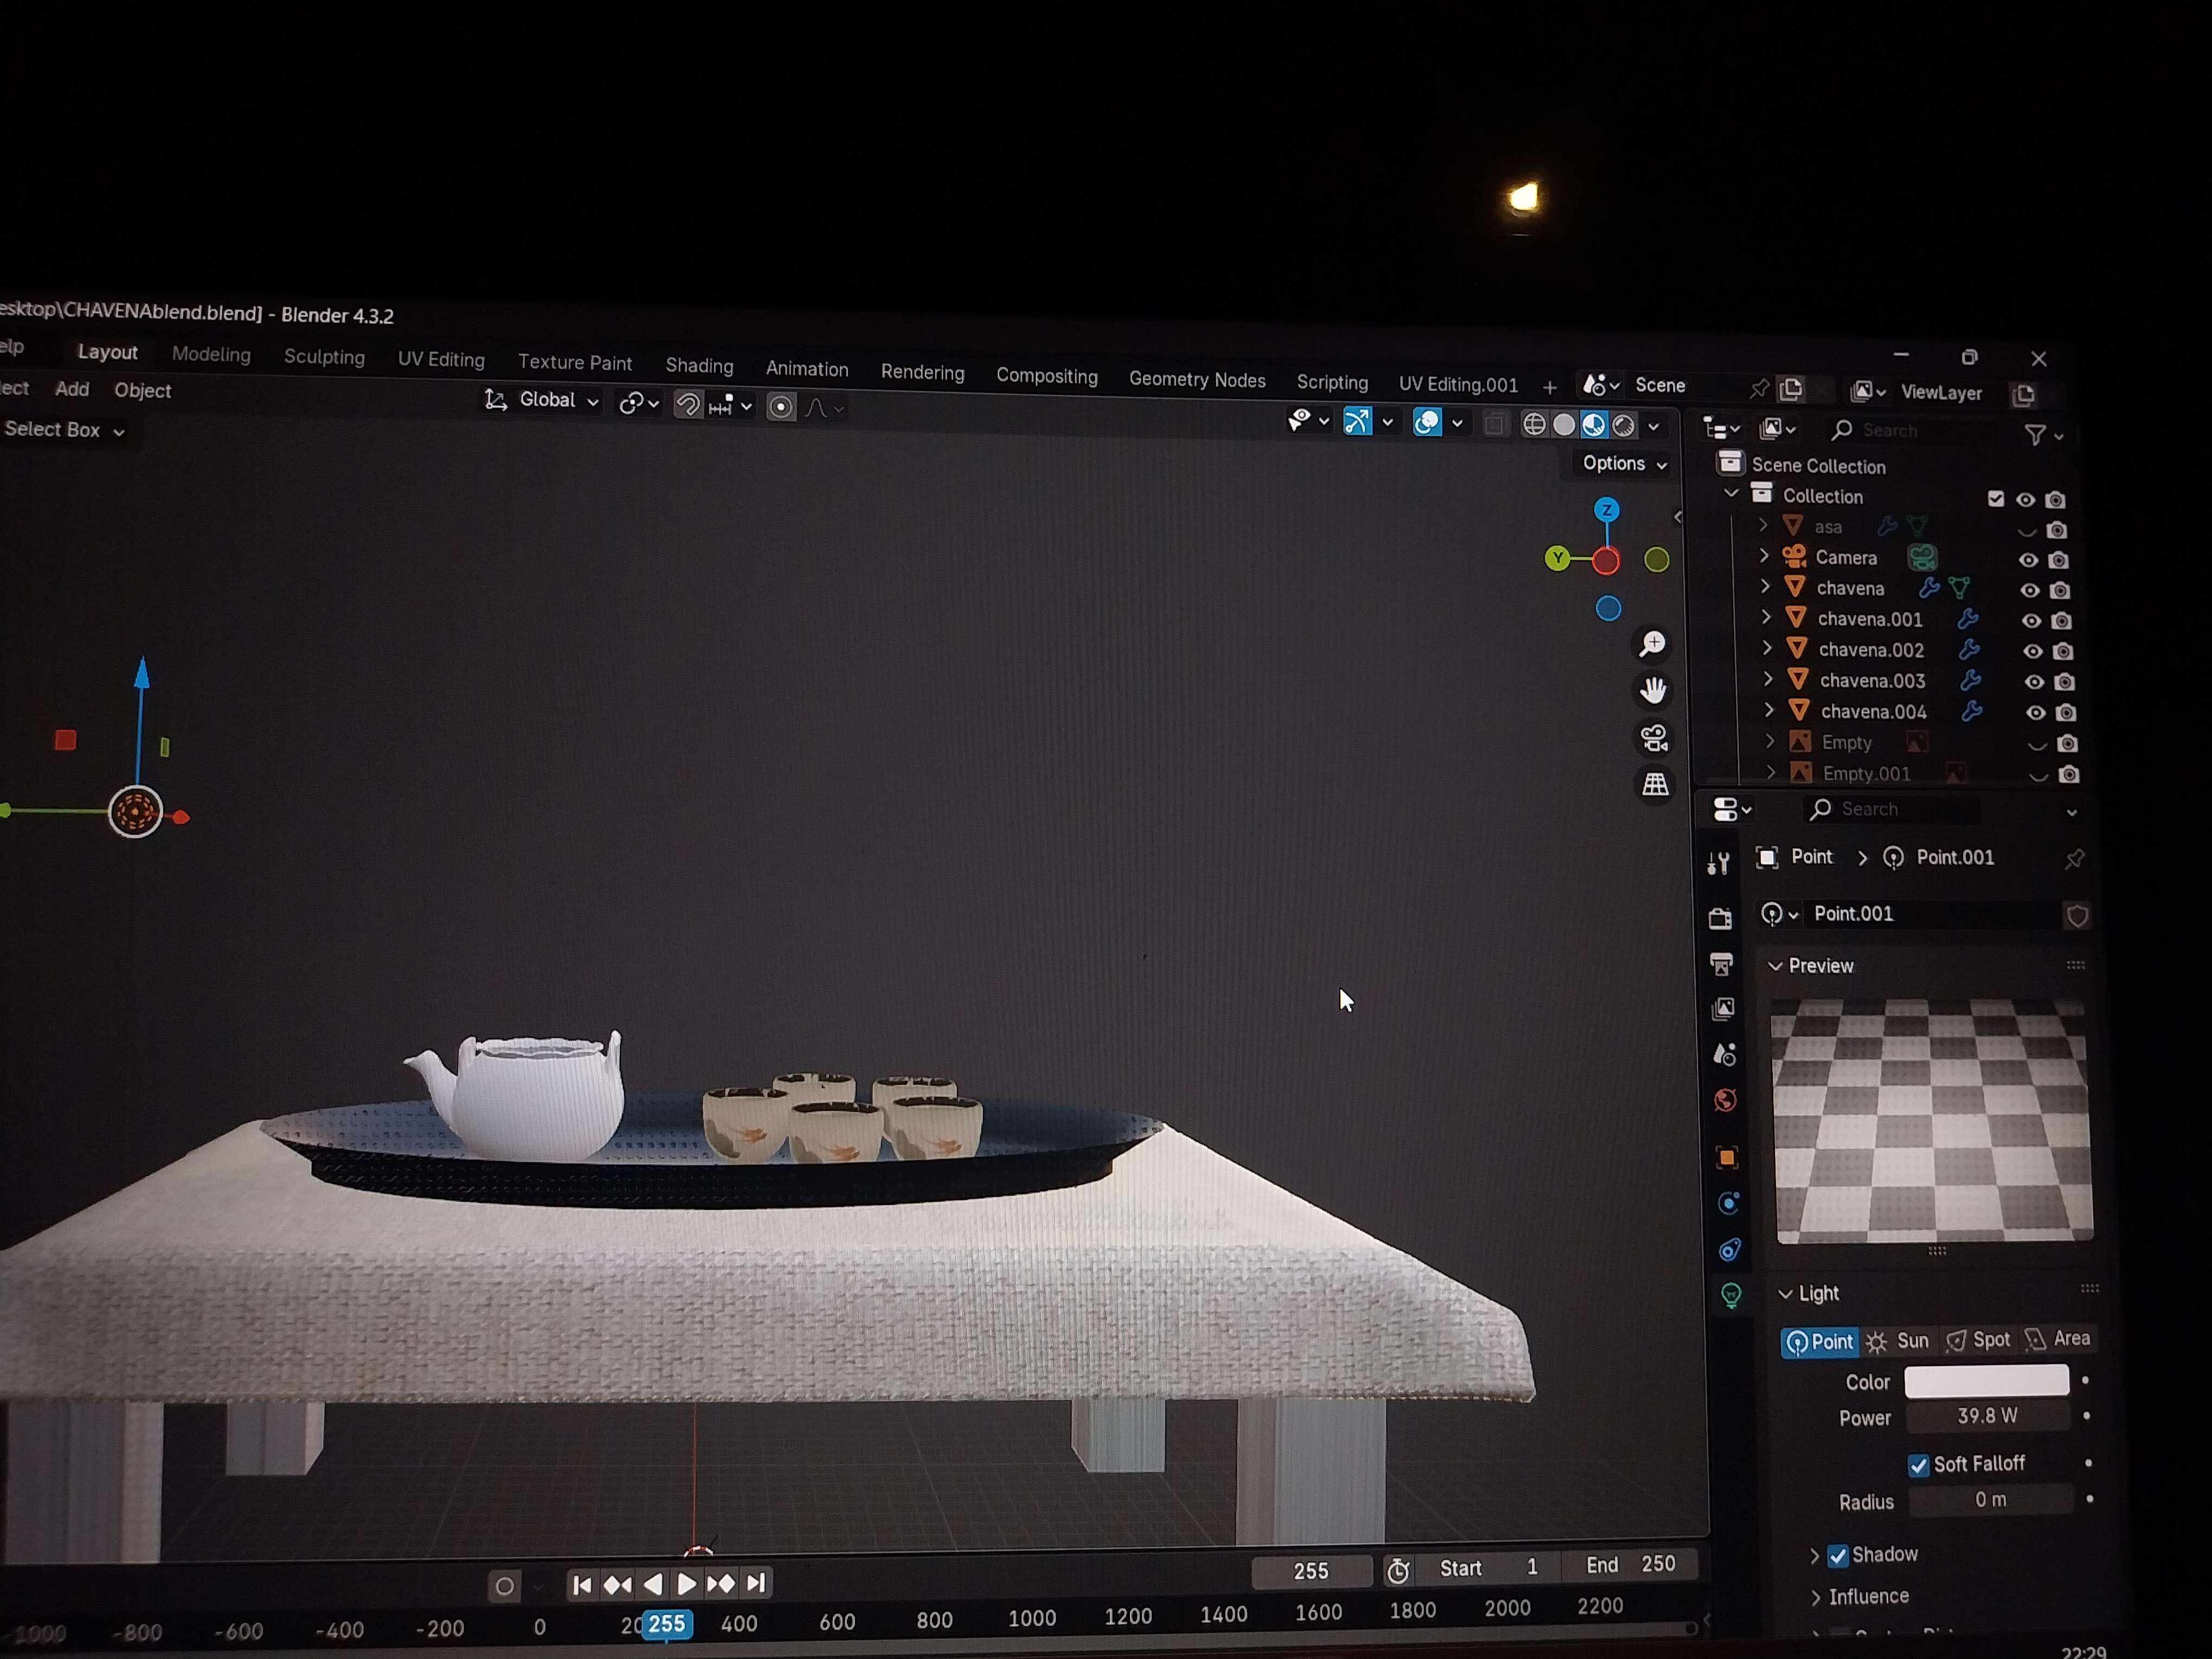The image size is (2212, 1659).
Task: Hide Camera in viewport with eye icon
Action: [x=2028, y=560]
